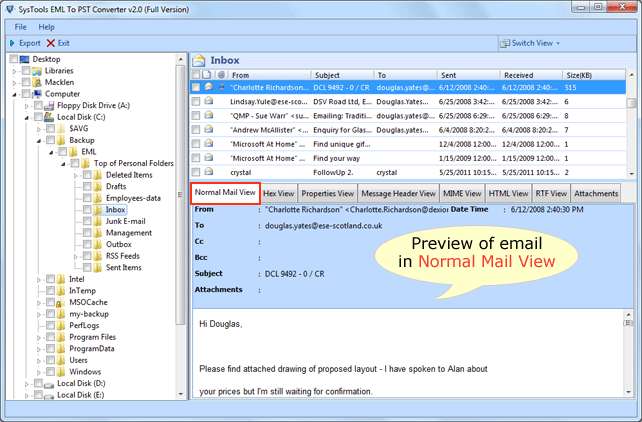Viewport: 642px width, 422px height.
Task: Collapse the Local Disk (C:) node
Action: pyautogui.click(x=27, y=118)
